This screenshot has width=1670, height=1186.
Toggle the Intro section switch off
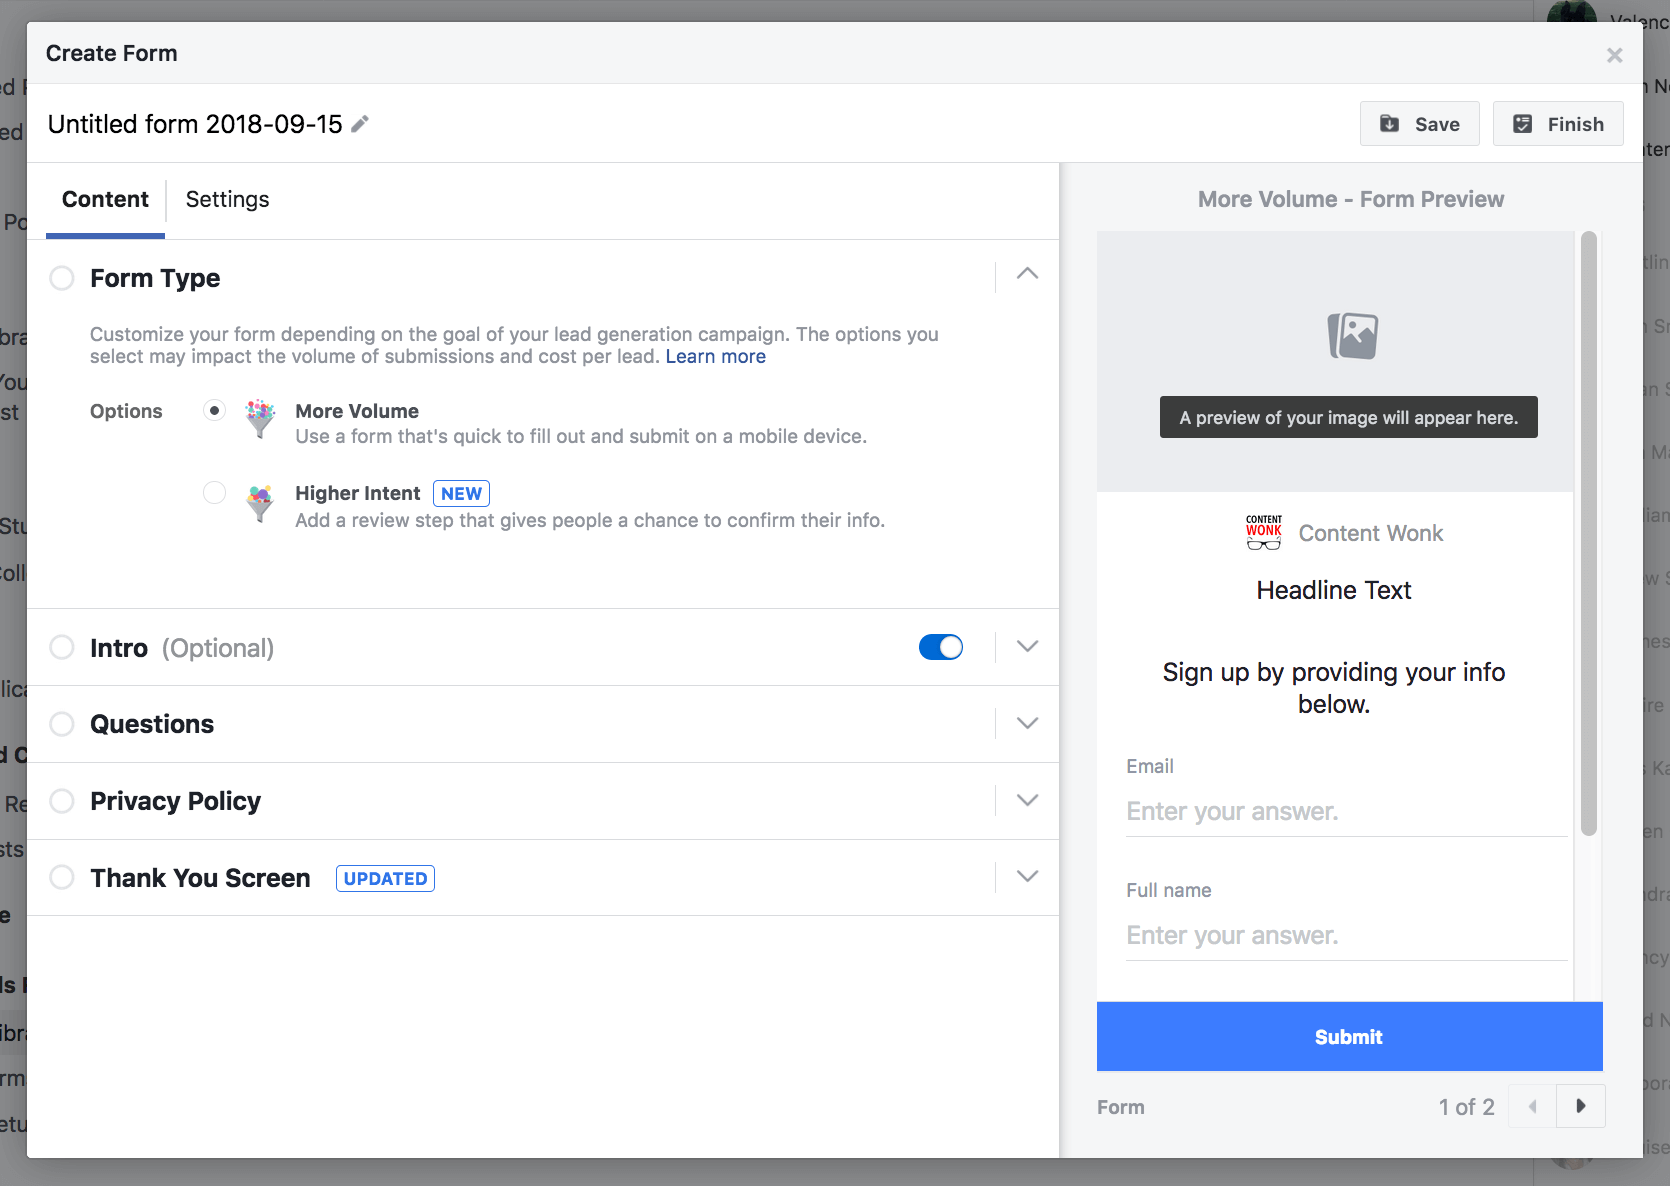pos(940,647)
